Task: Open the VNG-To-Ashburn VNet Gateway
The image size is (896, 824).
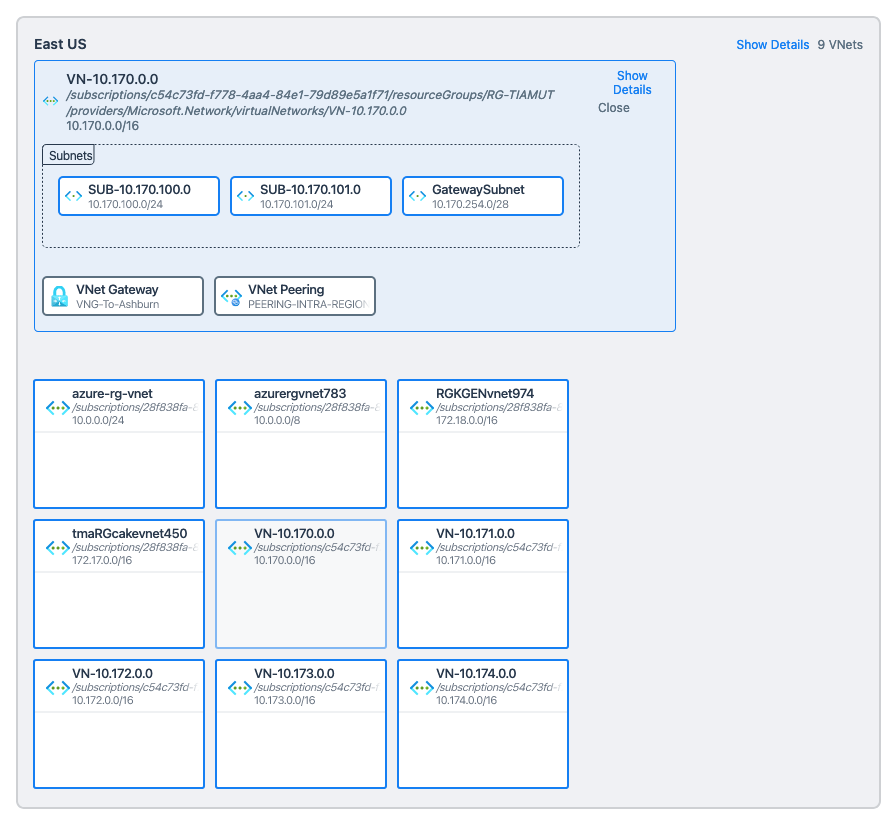Action: click(x=123, y=296)
